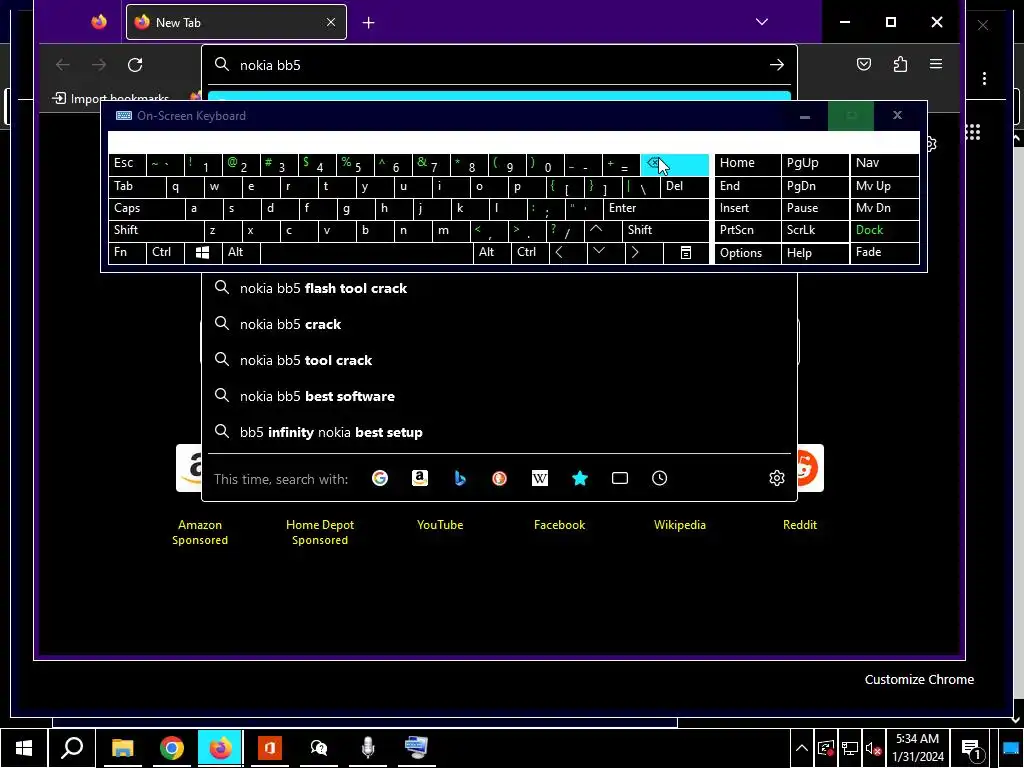Image resolution: width=1024 pixels, height=768 pixels.
Task: Choose suggestion nokia bb5 tool crack
Action: 500,360
